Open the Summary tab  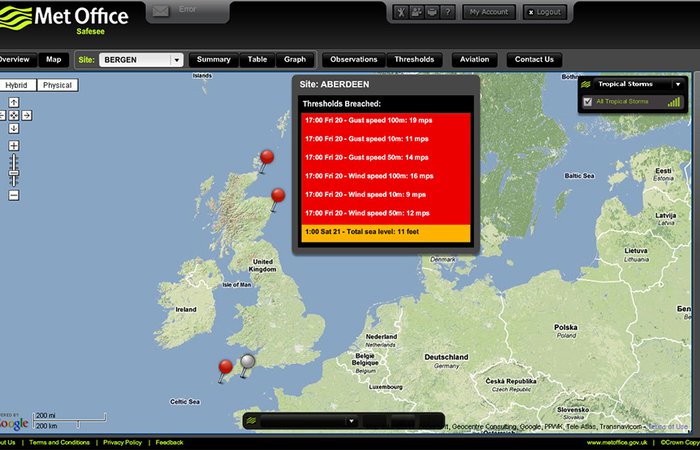tap(214, 60)
